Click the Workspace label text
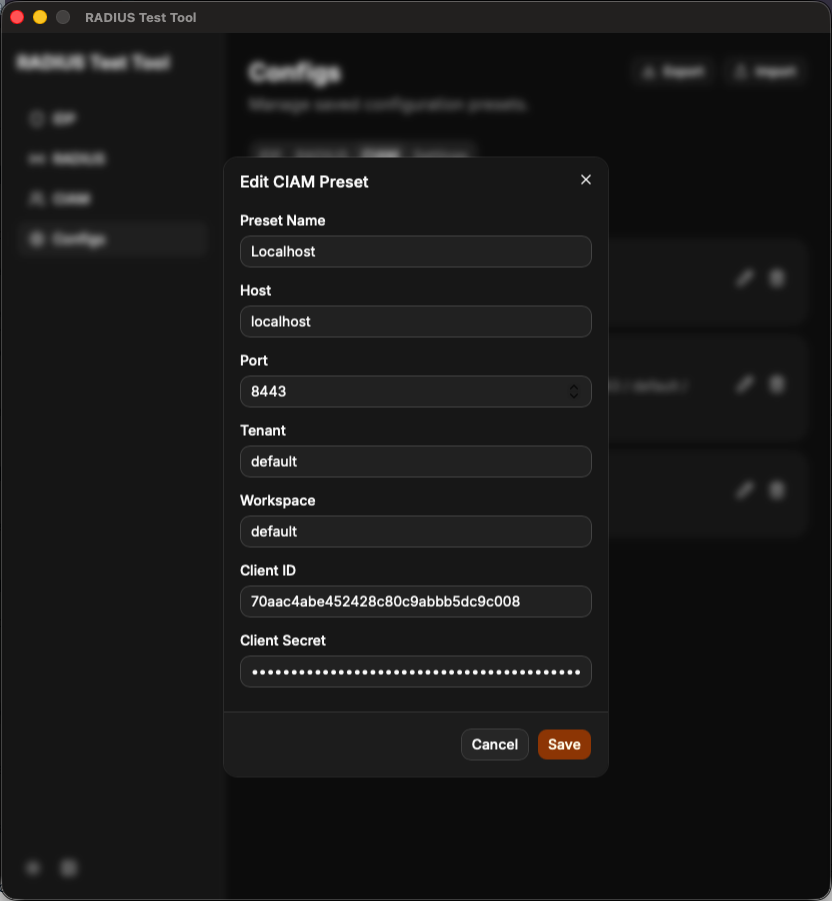The height and width of the screenshot is (901, 832). pyautogui.click(x=278, y=500)
